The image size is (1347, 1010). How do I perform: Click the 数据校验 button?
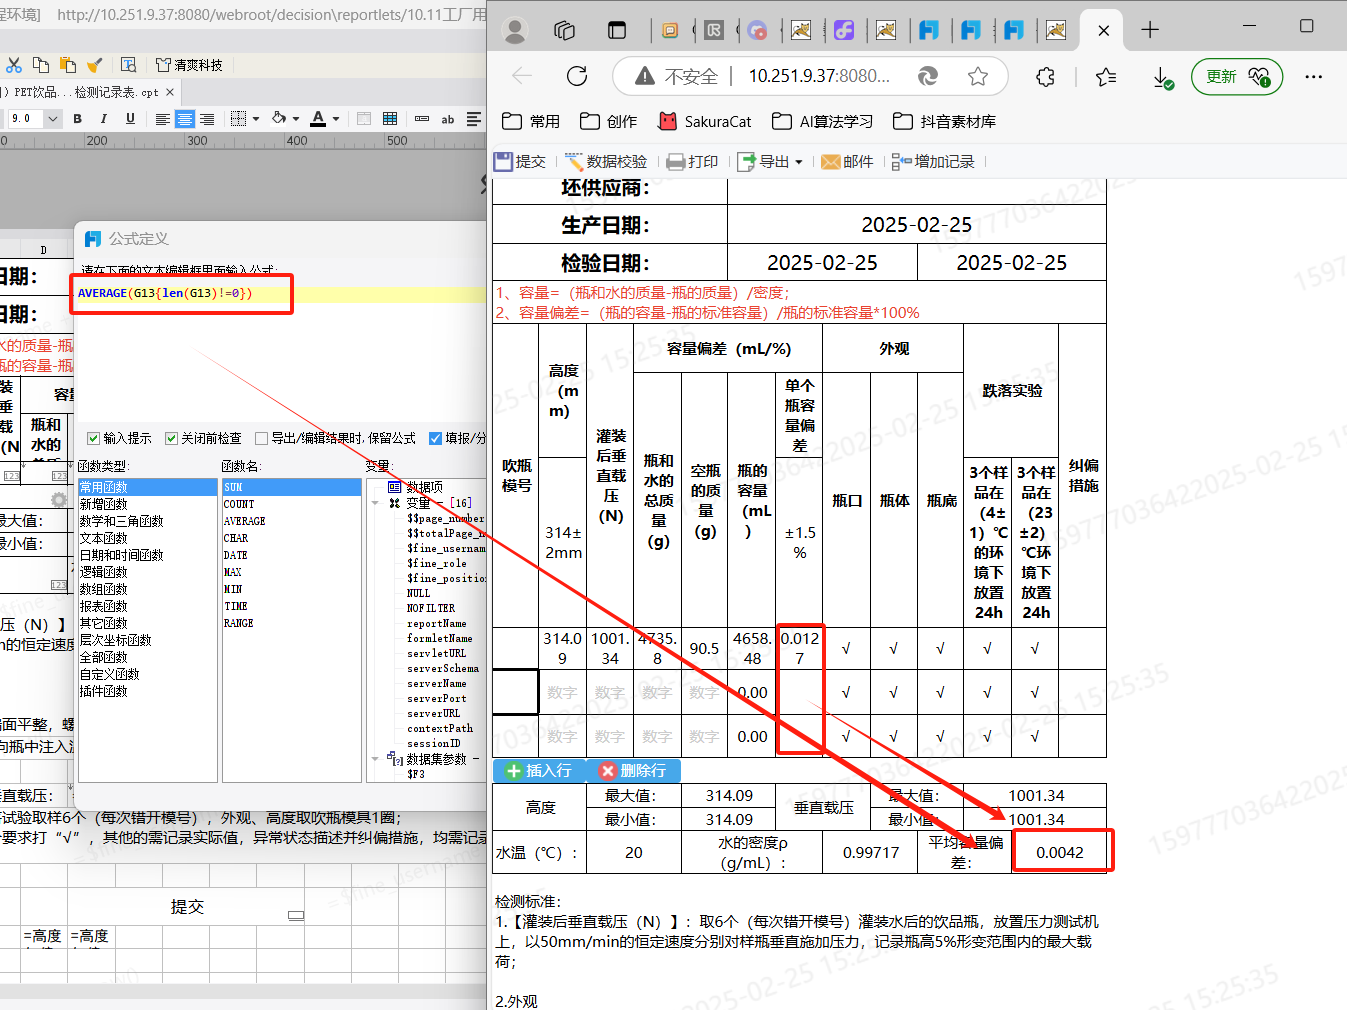point(606,161)
